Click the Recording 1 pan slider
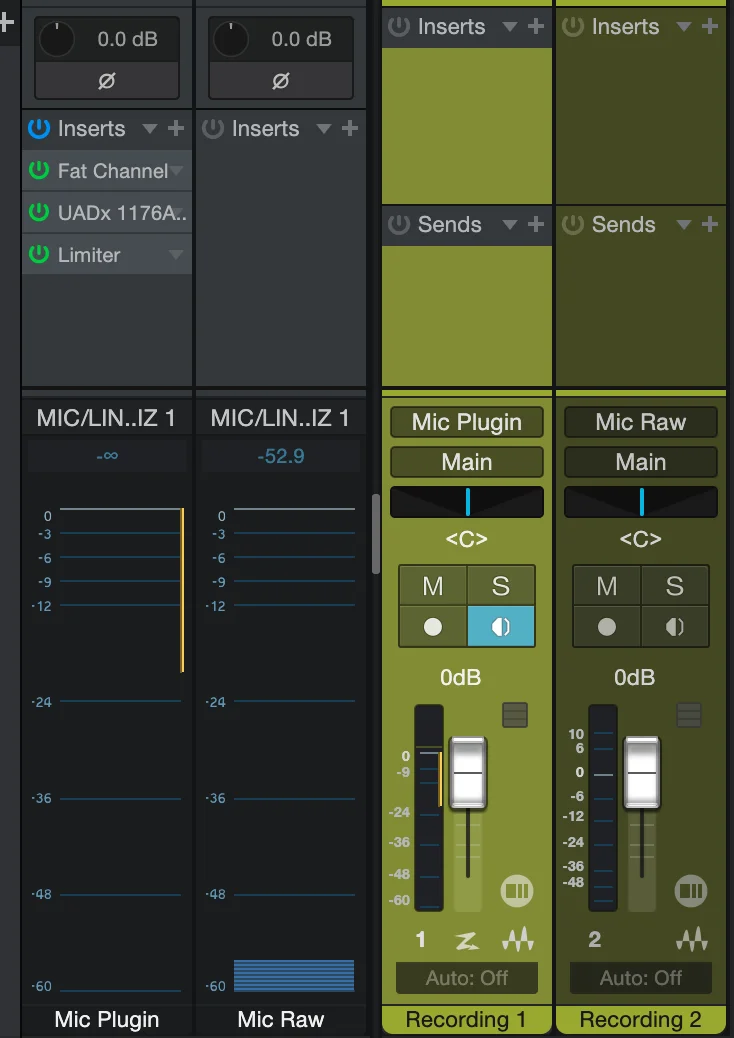This screenshot has height=1038, width=734. click(x=467, y=502)
